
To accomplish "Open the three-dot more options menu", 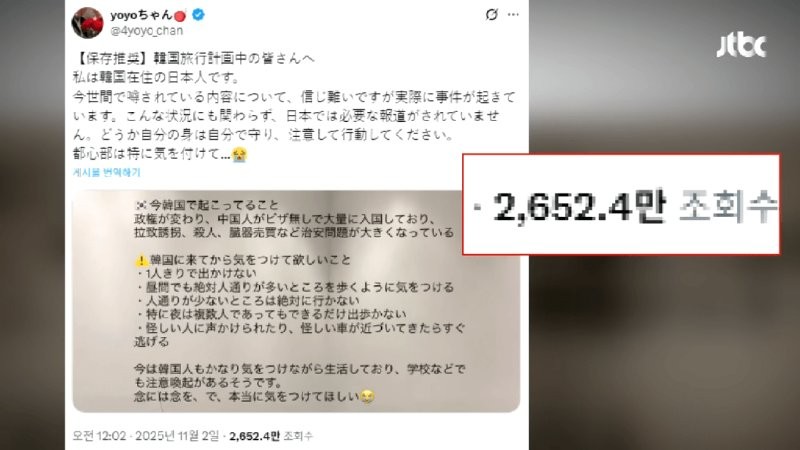I will click(513, 15).
